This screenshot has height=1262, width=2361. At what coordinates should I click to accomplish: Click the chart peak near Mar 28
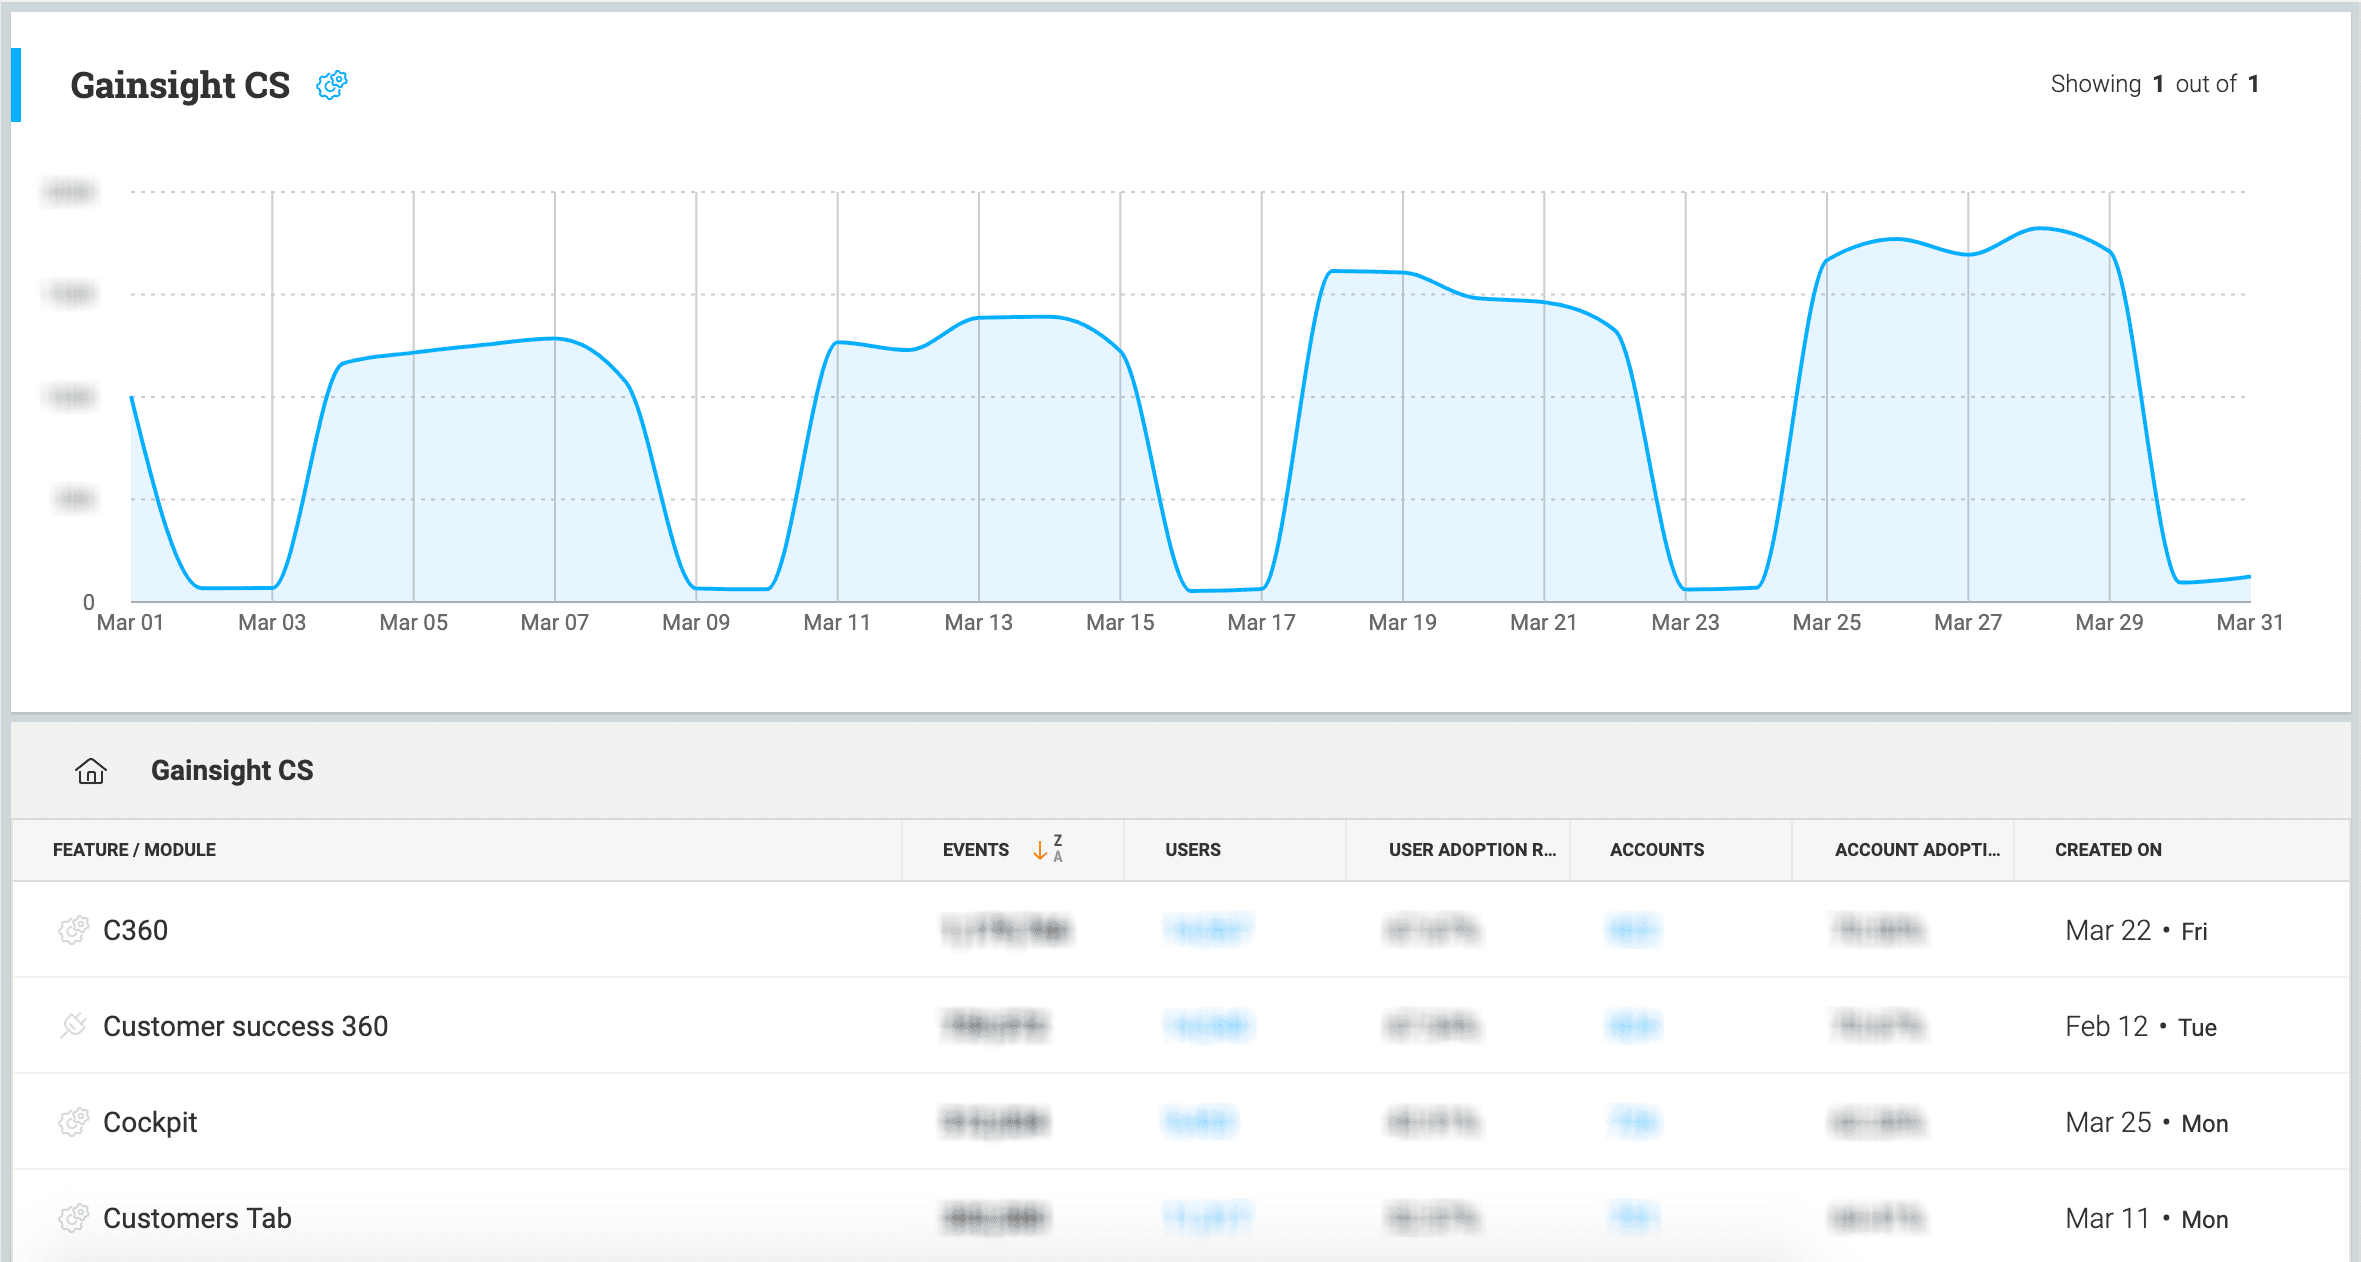coord(2040,229)
